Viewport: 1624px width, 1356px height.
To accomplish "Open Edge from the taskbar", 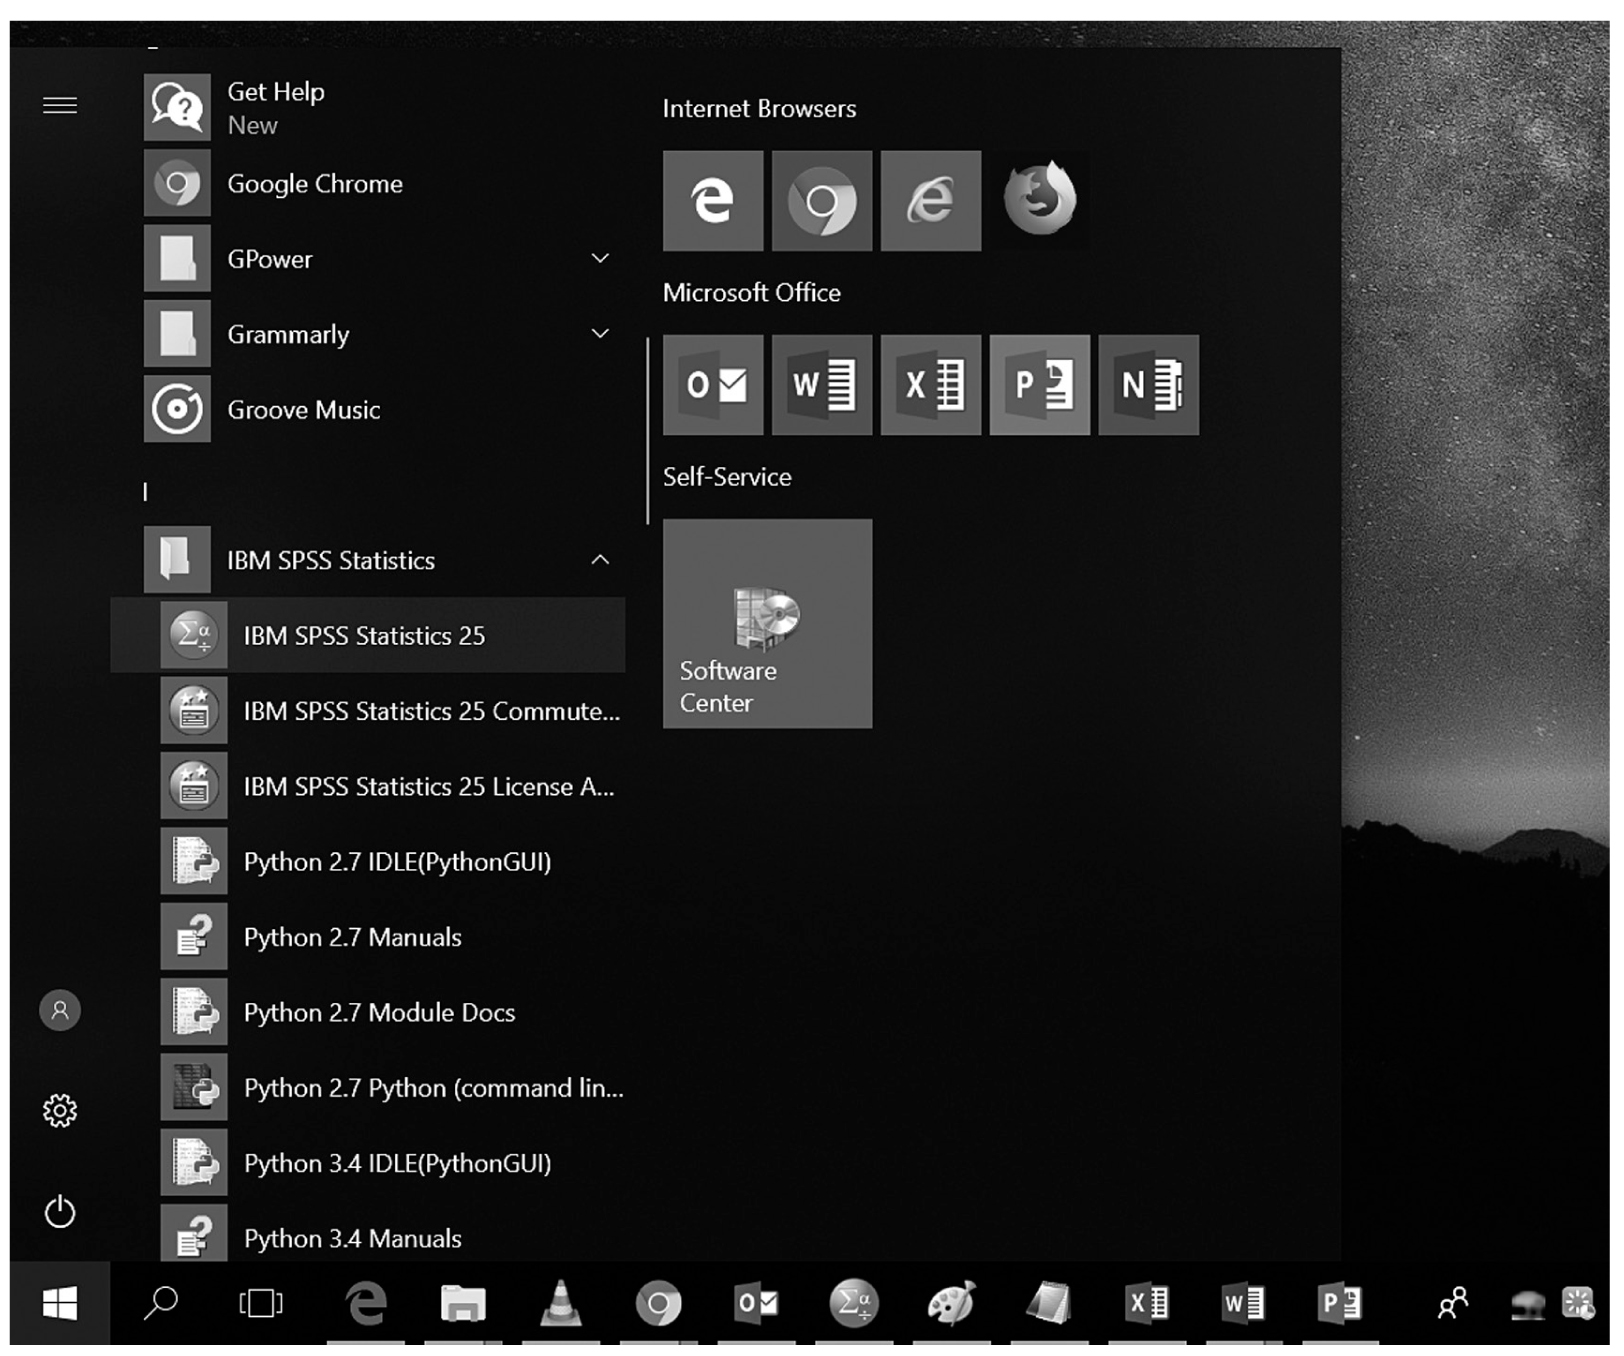I will pos(366,1304).
